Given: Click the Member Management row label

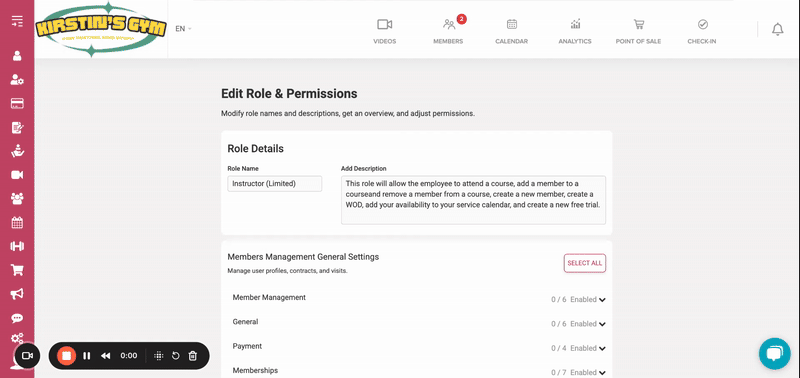Looking at the screenshot, I should 269,297.
